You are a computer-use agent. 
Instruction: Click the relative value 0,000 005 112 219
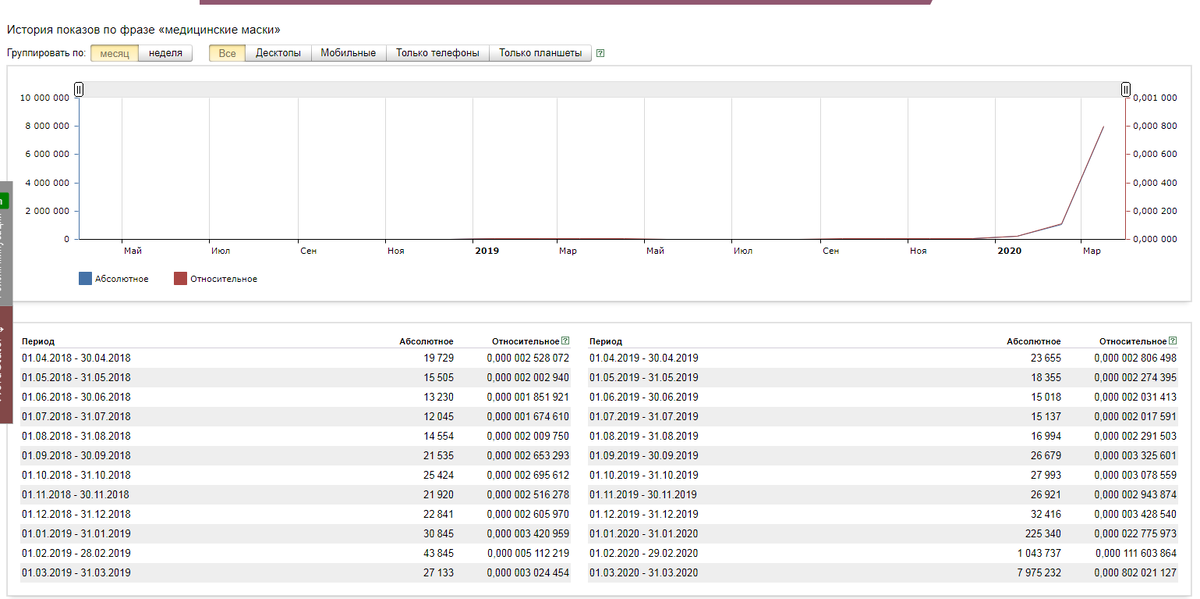(x=528, y=553)
